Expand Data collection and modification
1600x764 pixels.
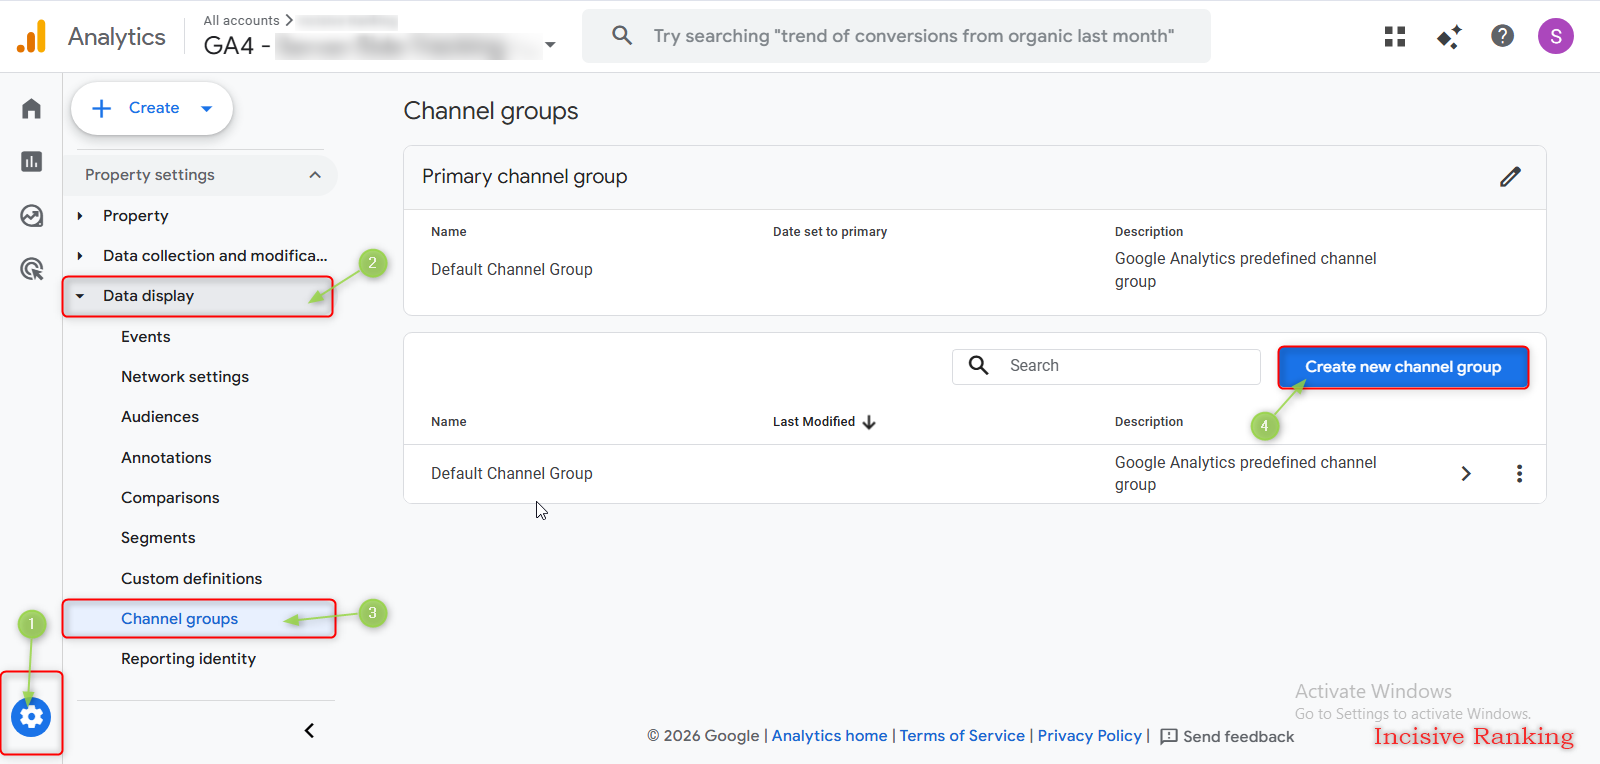(x=80, y=256)
